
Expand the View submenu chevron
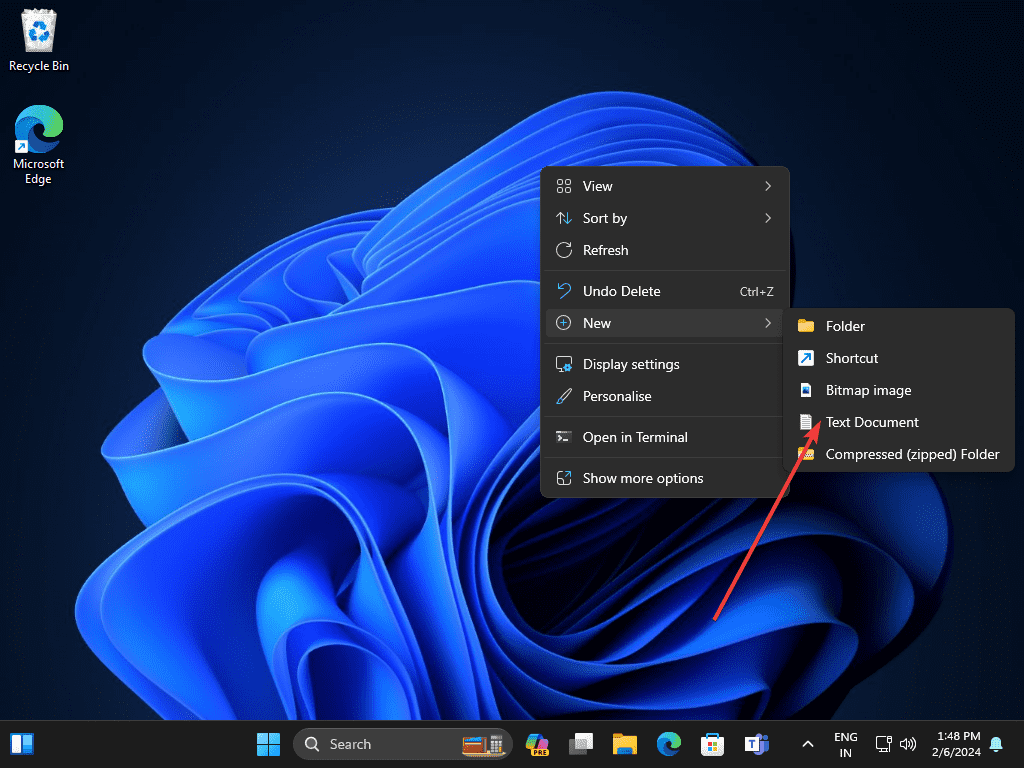point(768,186)
